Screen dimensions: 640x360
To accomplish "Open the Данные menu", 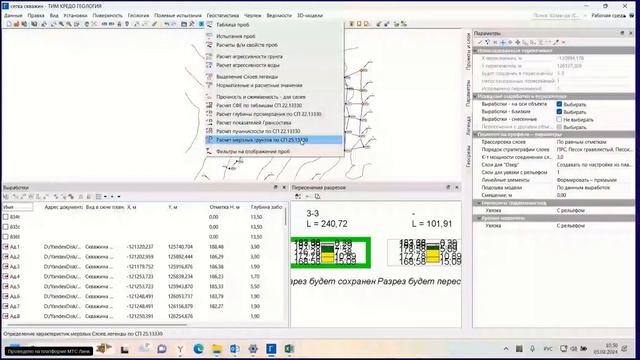I will pyautogui.click(x=13, y=16).
